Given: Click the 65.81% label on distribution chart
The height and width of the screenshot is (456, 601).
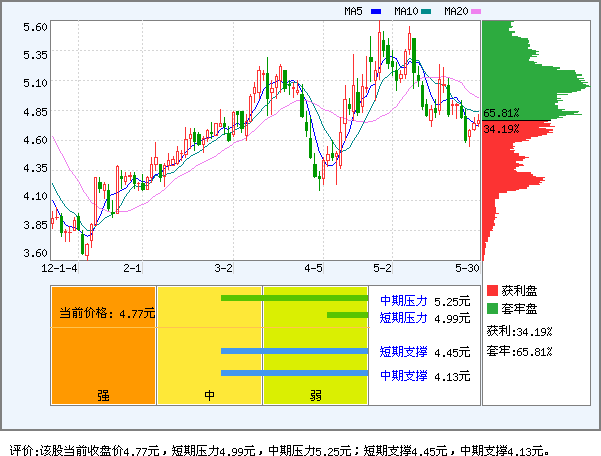Looking at the screenshot, I should [501, 113].
